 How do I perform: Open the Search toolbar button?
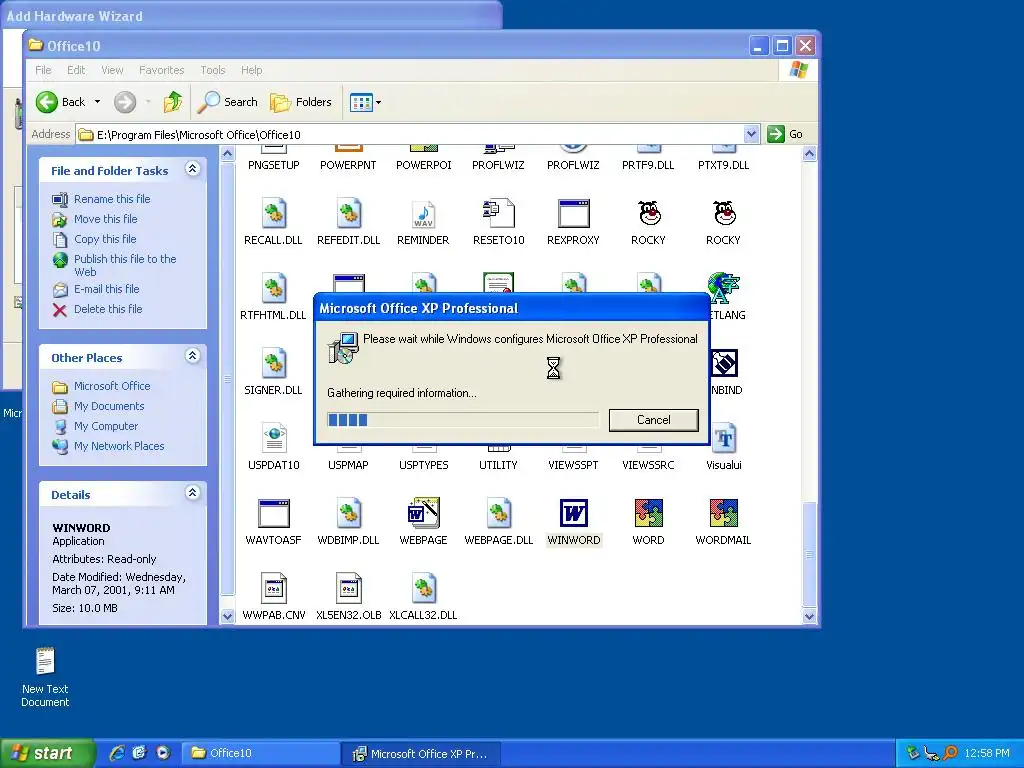[228, 102]
